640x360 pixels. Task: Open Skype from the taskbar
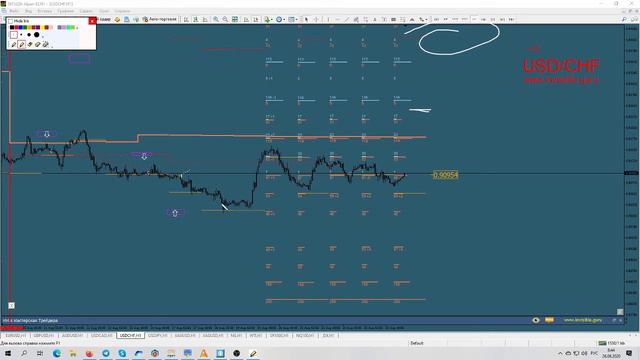[122, 353]
